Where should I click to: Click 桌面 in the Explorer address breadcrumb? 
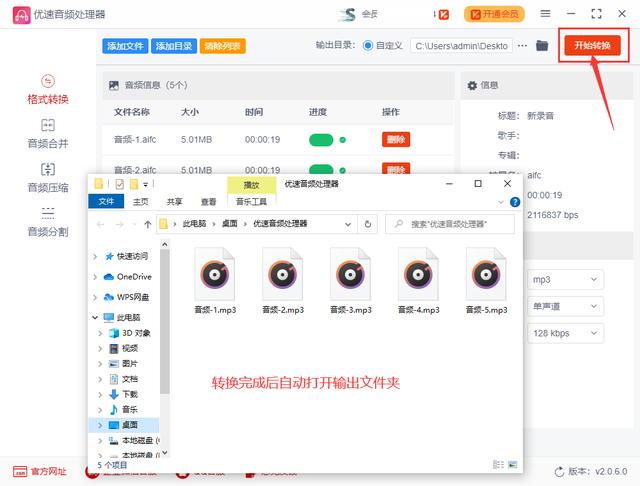tap(229, 224)
